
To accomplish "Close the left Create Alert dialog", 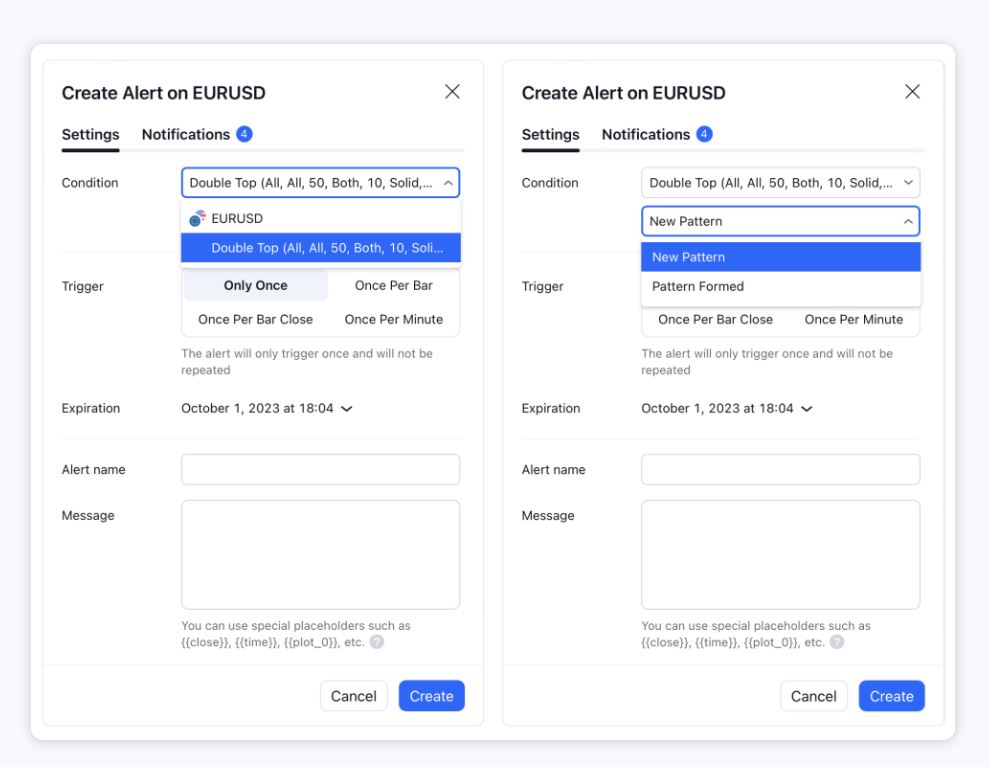I will point(452,91).
